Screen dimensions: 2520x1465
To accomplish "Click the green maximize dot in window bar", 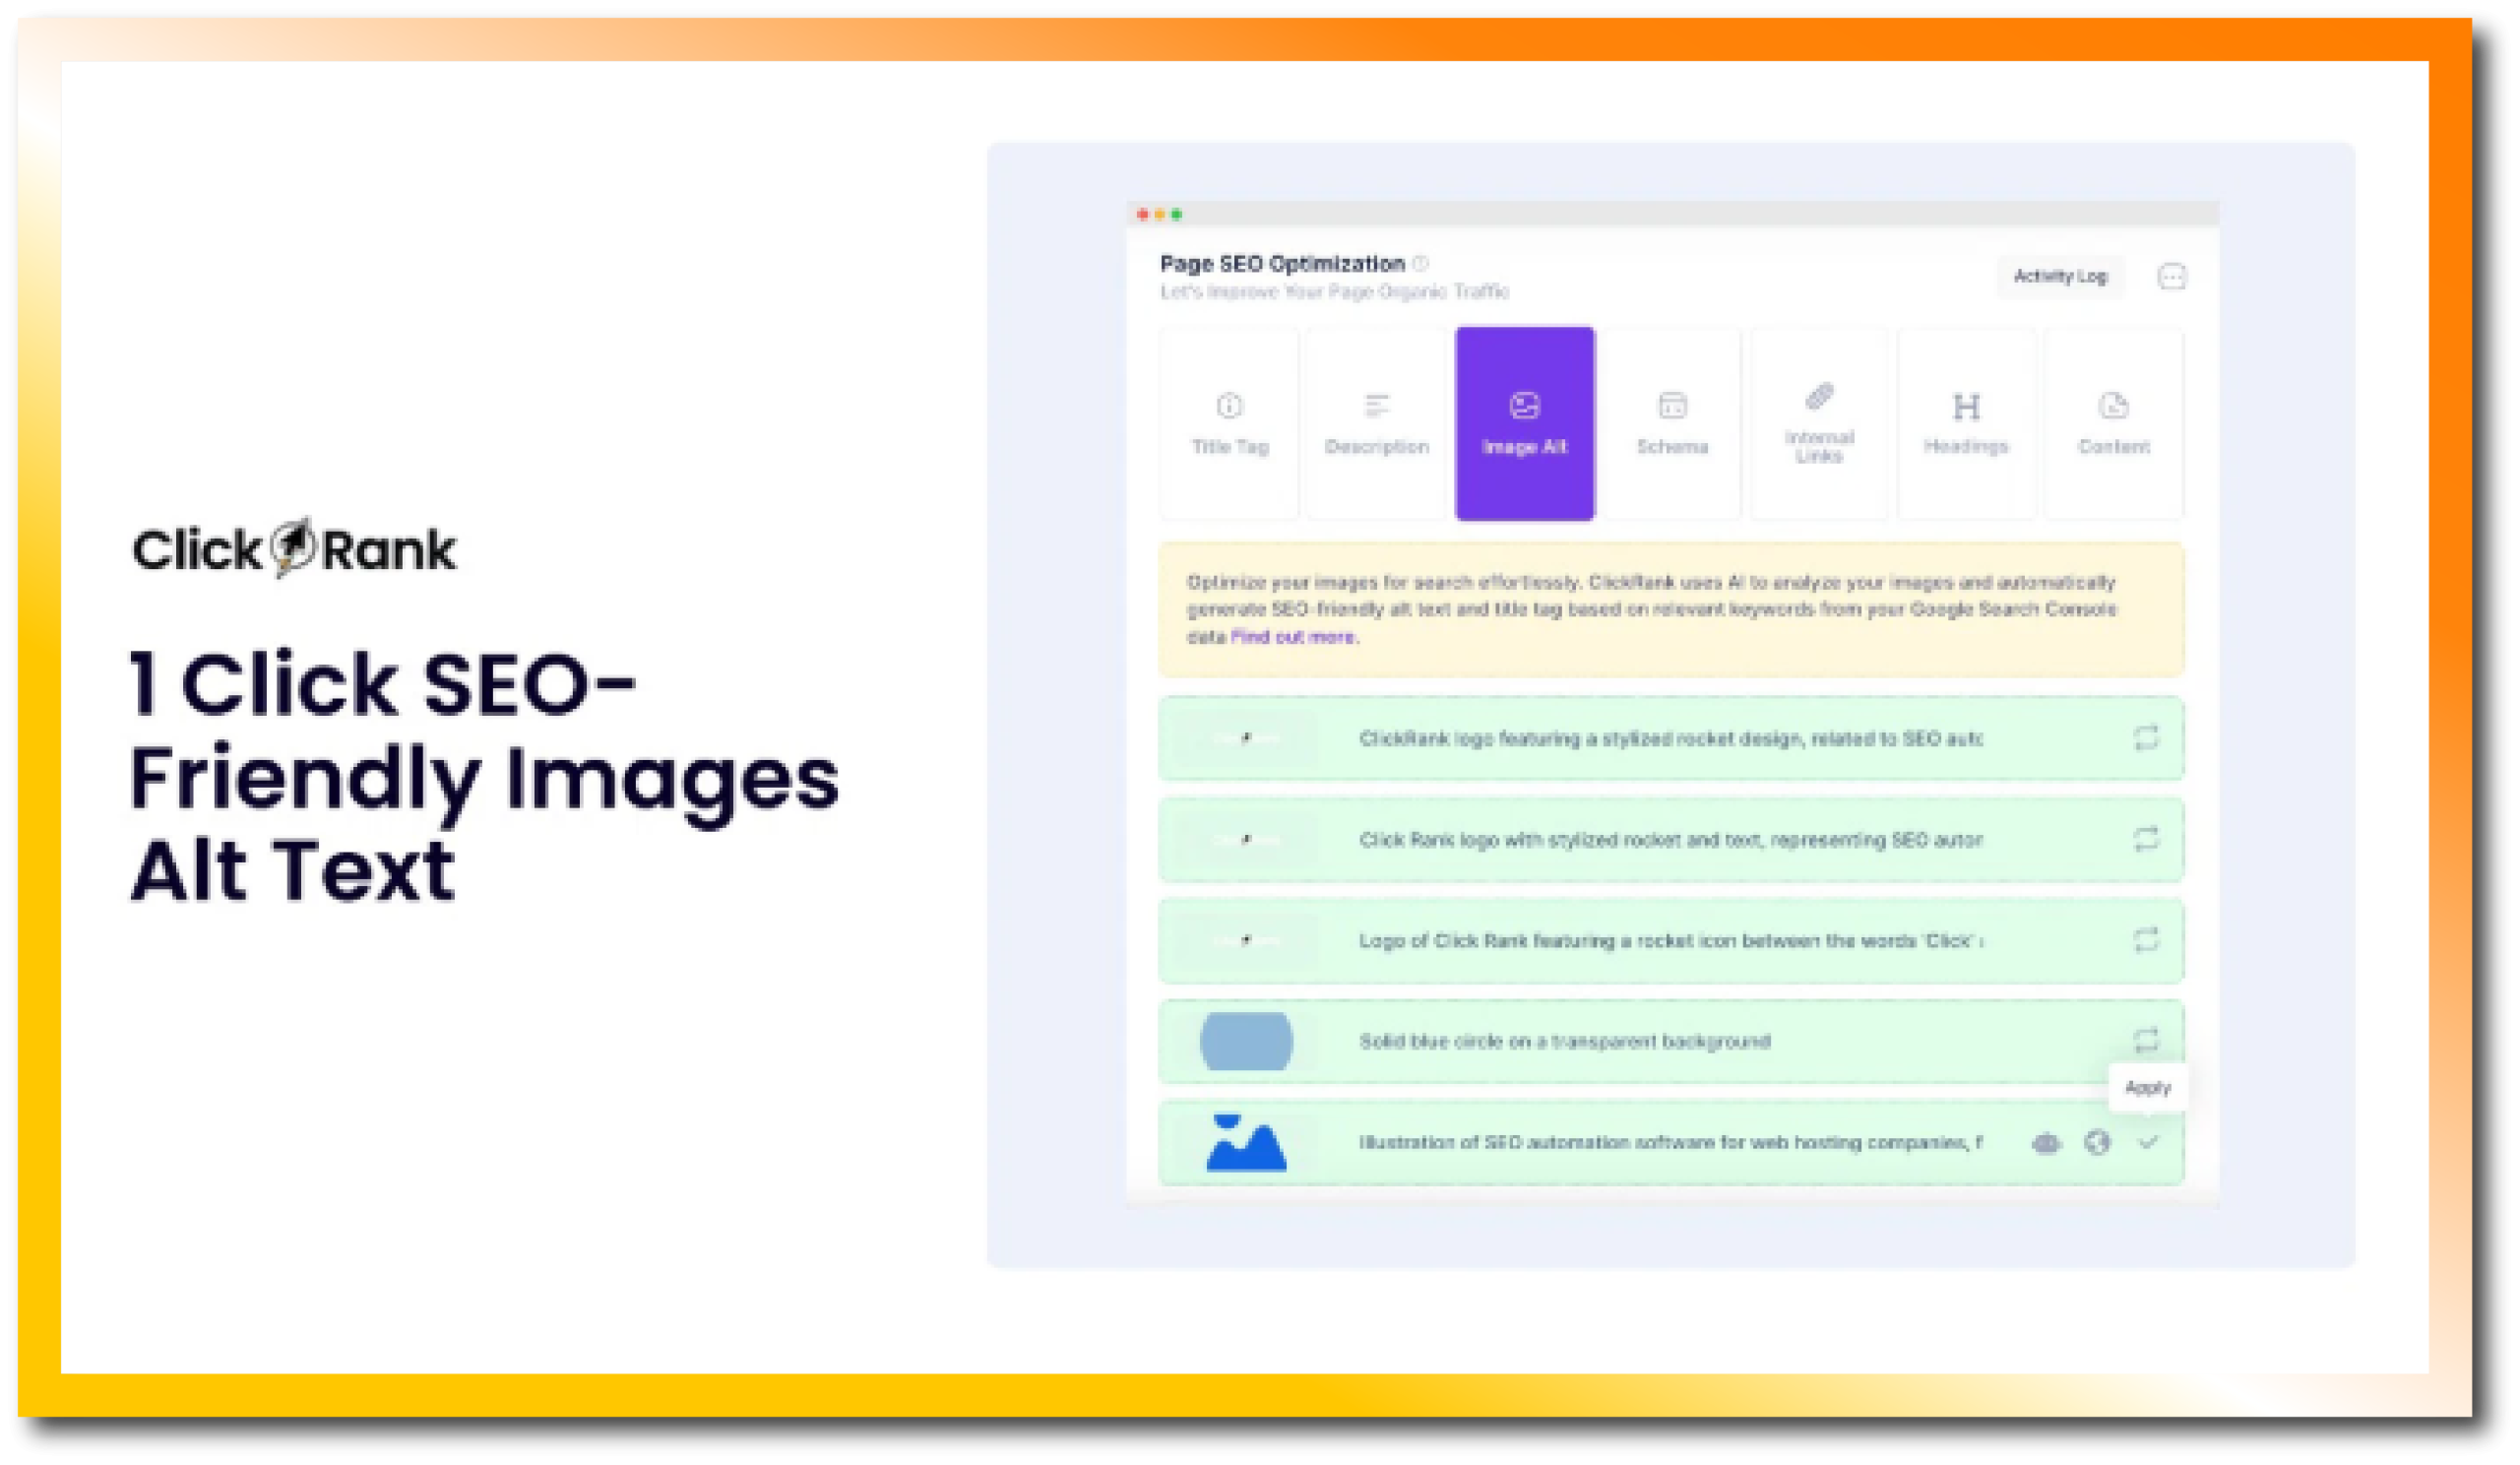I will click(x=1177, y=214).
